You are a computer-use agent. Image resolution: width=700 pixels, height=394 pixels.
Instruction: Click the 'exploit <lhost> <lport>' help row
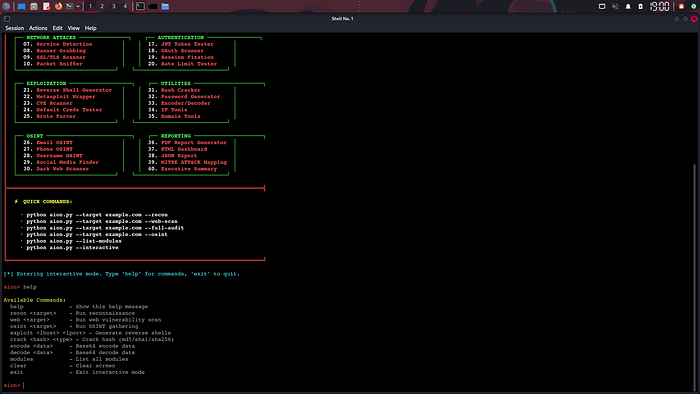(x=90, y=333)
